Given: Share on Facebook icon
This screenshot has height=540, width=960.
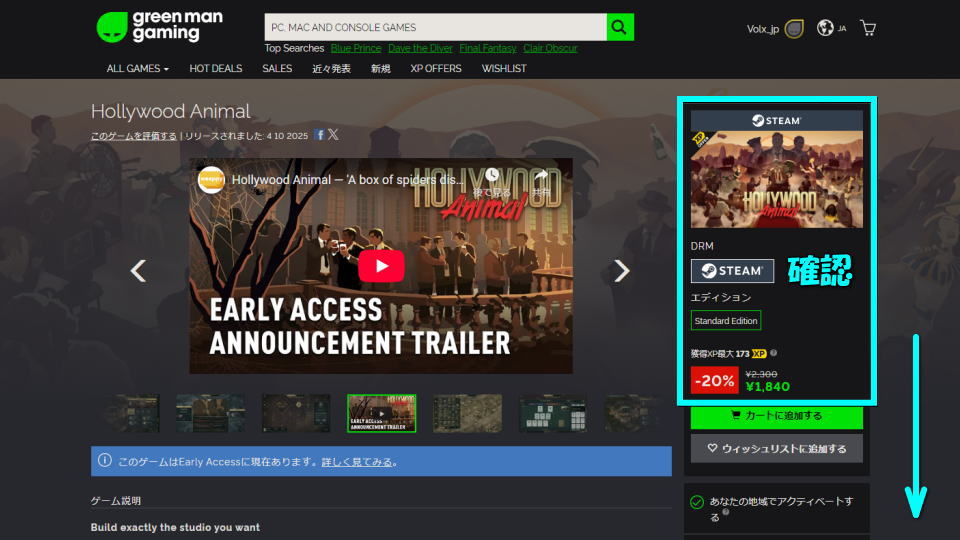Looking at the screenshot, I should [x=319, y=135].
